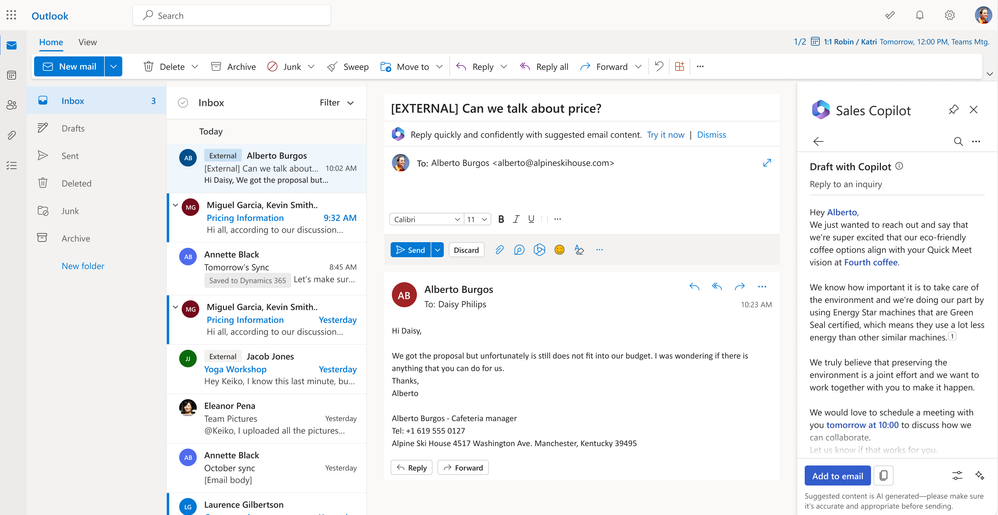998x515 pixels.
Task: Switch to the View tab
Action: click(x=88, y=42)
